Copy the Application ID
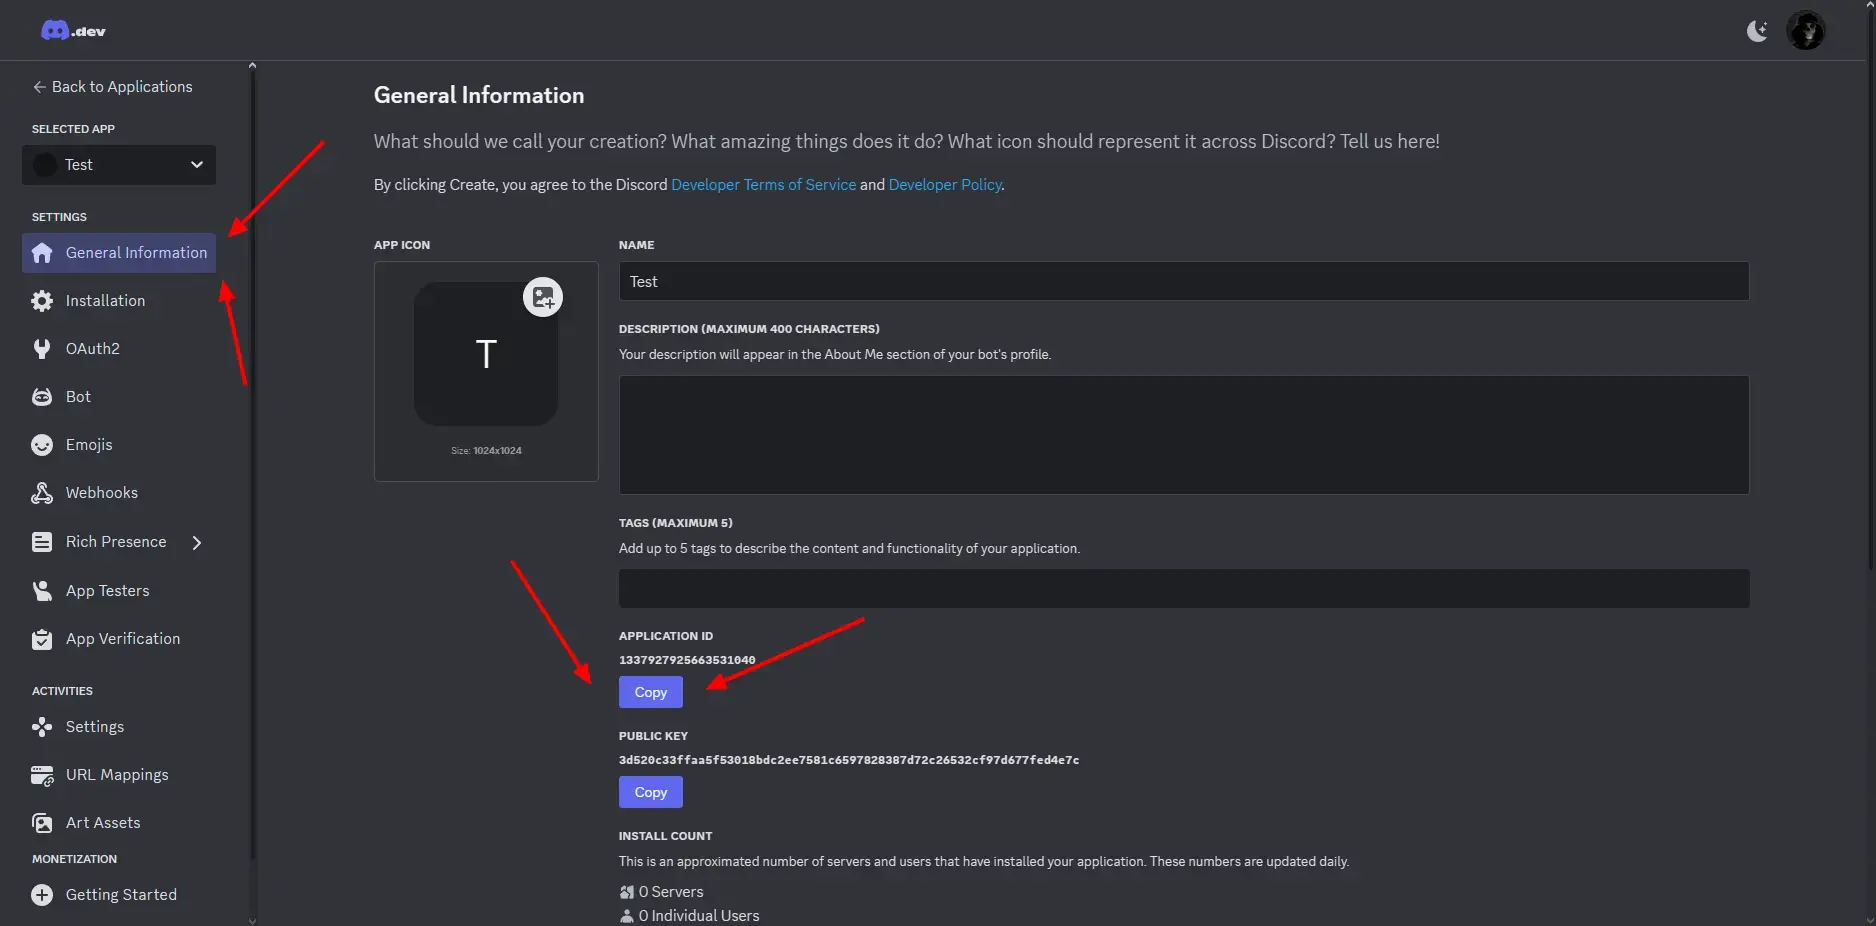Viewport: 1876px width, 926px height. coord(650,692)
